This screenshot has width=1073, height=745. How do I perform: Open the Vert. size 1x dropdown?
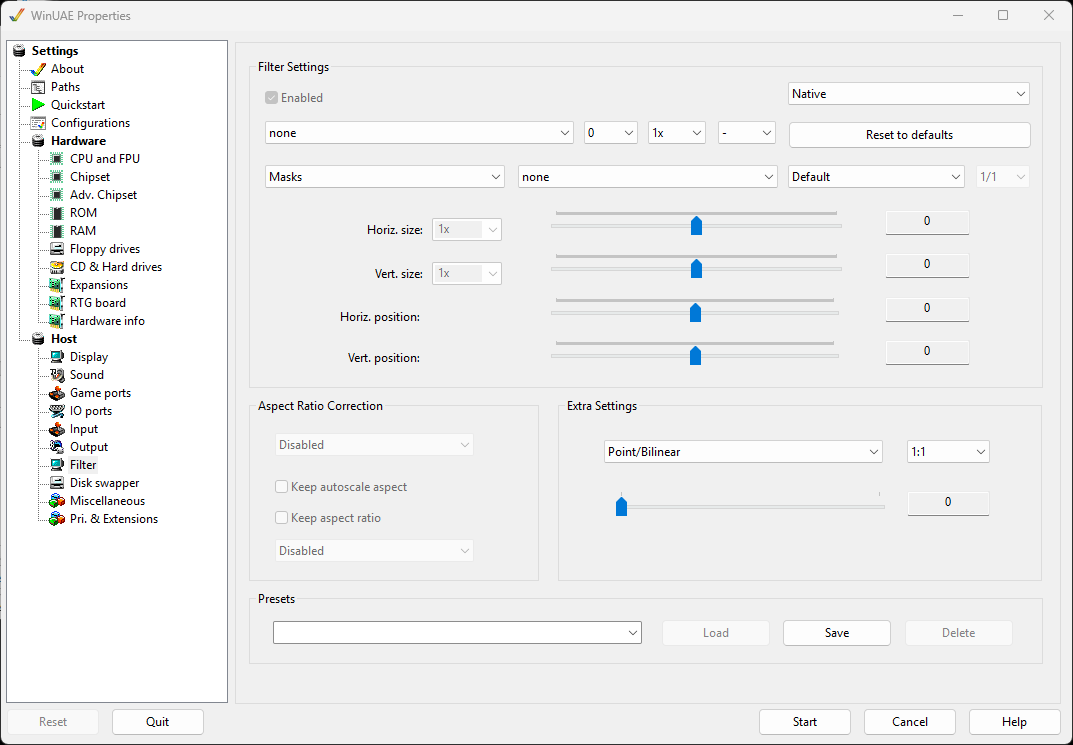click(467, 274)
